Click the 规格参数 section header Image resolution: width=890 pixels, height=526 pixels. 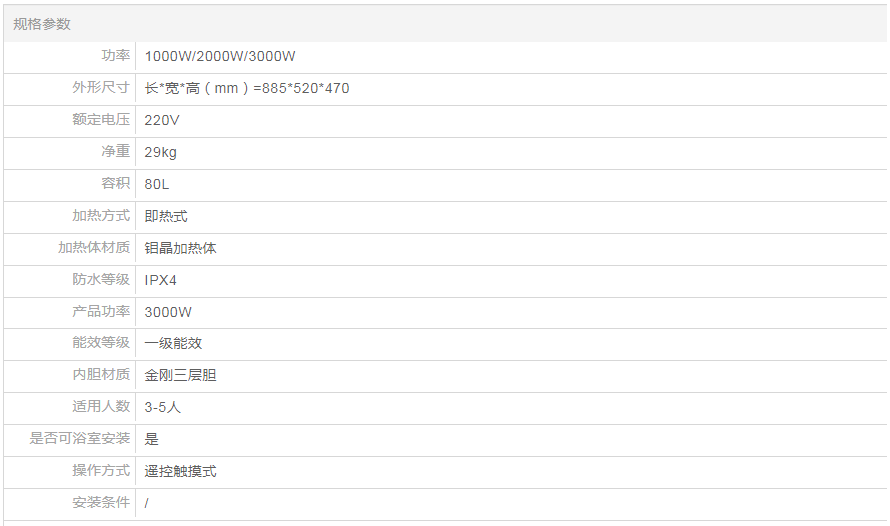click(x=42, y=24)
